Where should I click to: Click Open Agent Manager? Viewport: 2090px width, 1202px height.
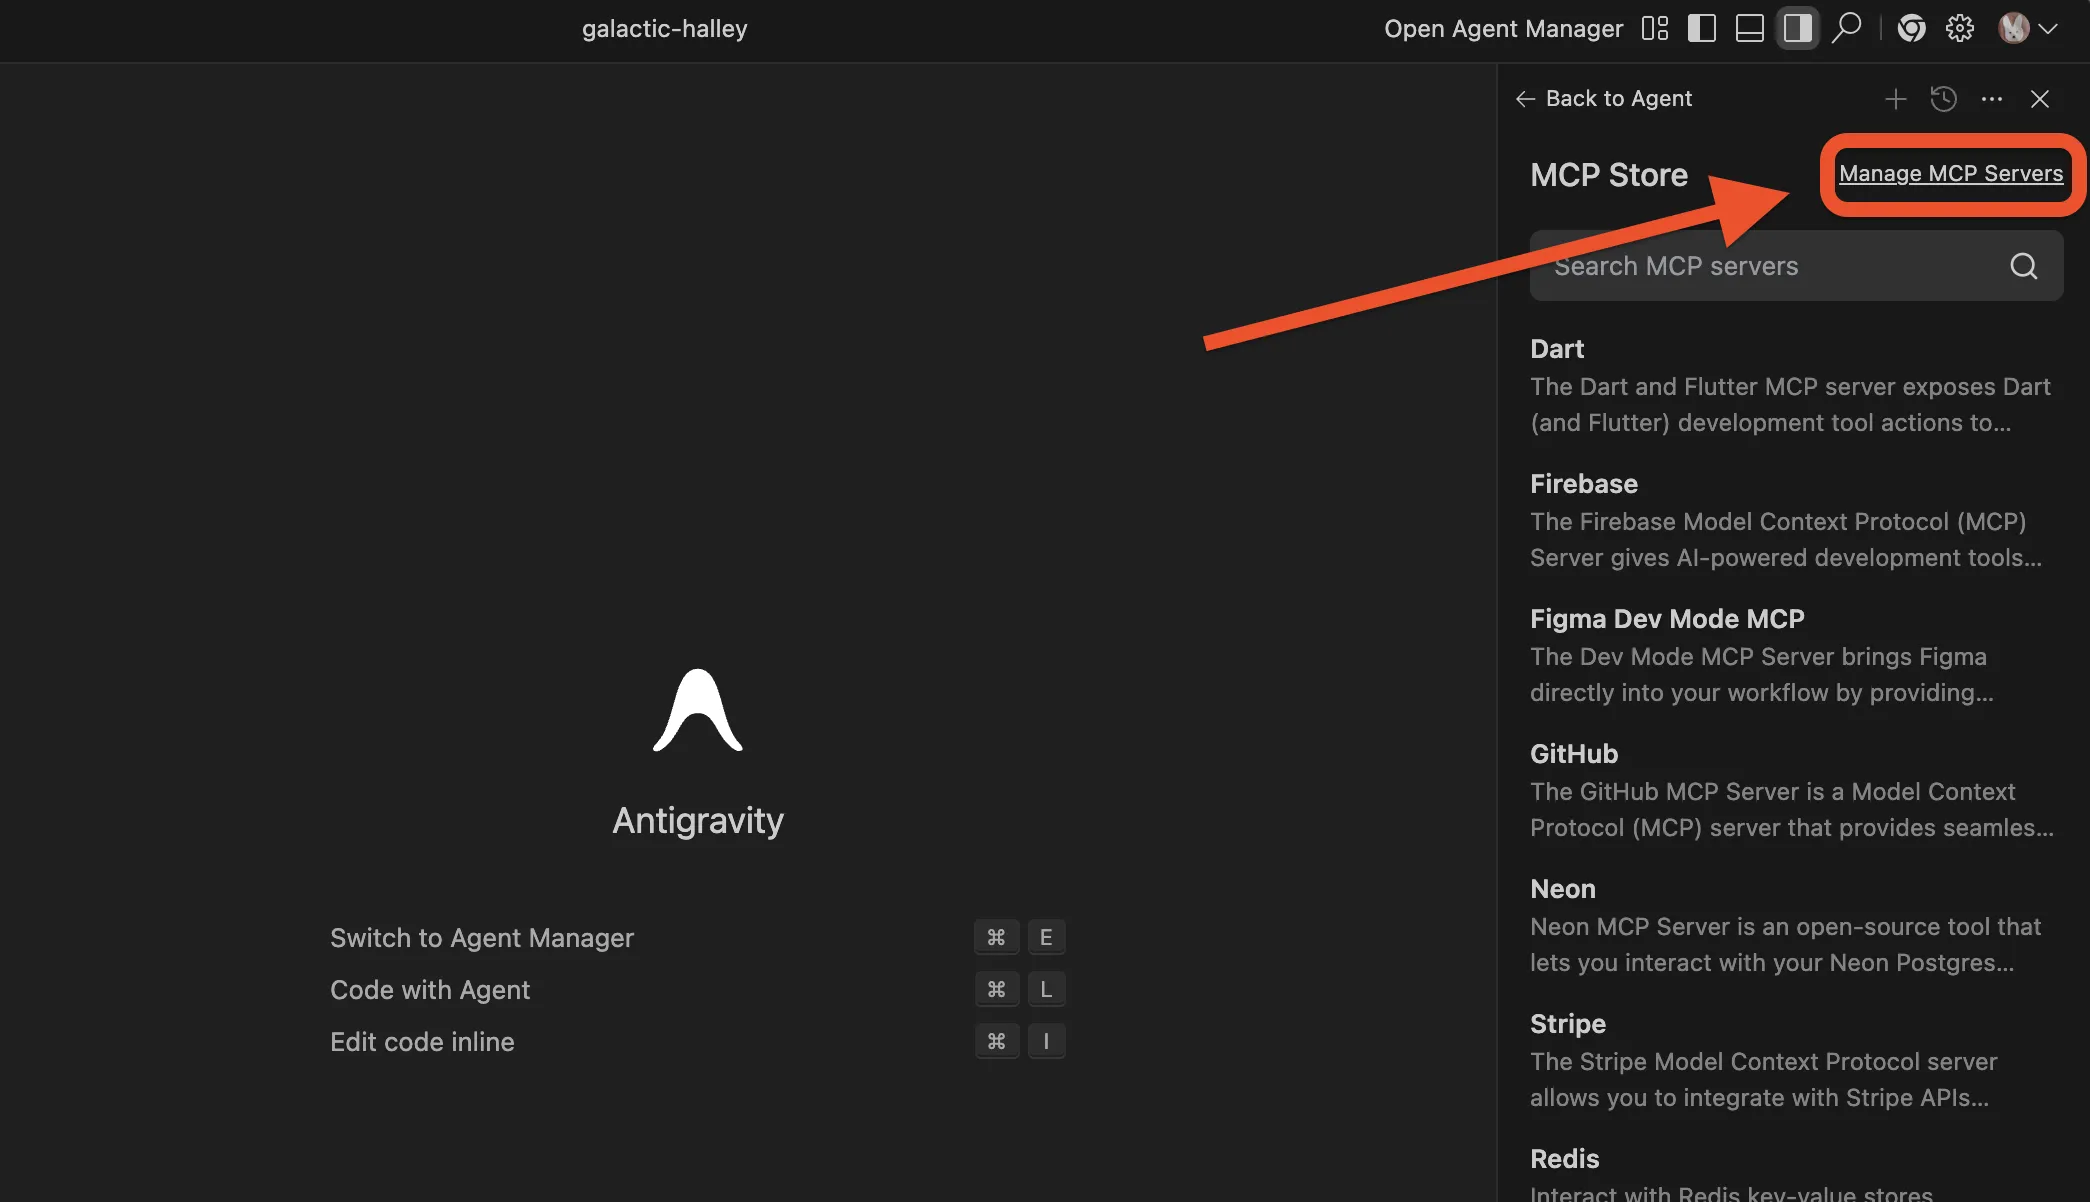coord(1503,28)
